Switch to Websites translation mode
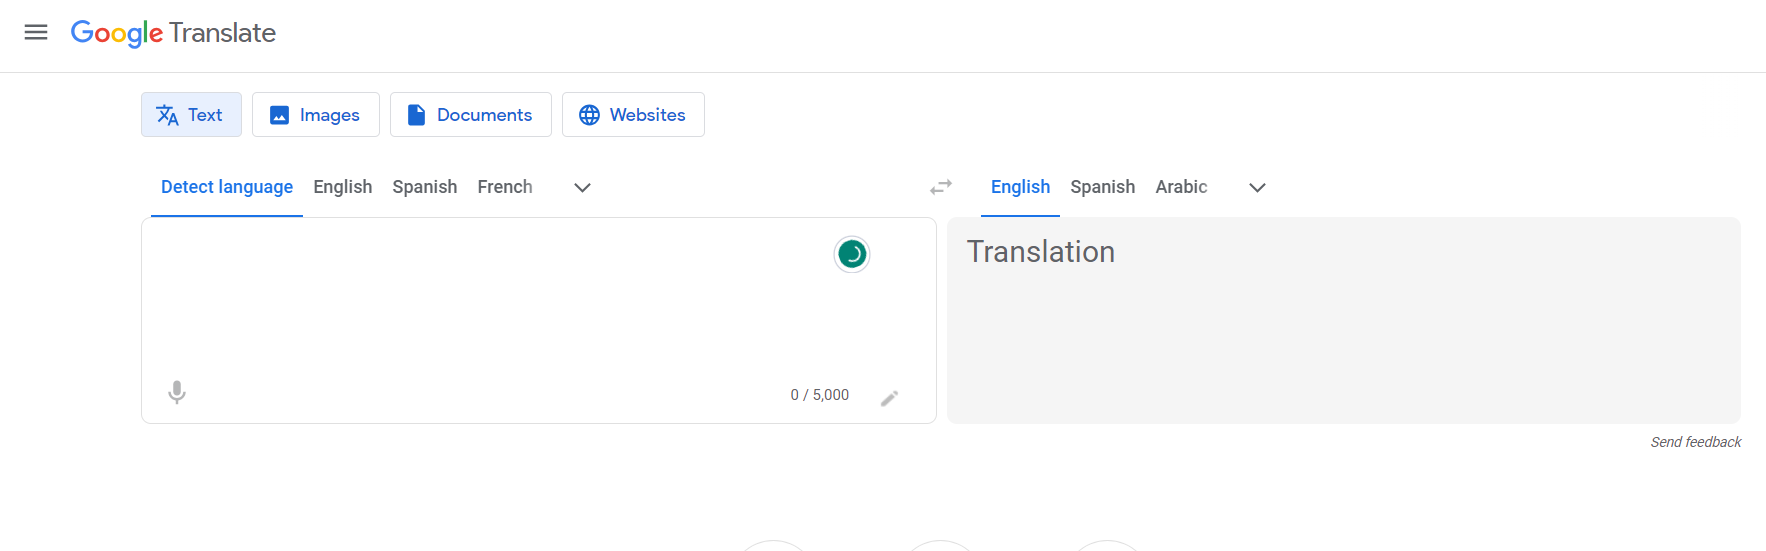 [x=633, y=115]
